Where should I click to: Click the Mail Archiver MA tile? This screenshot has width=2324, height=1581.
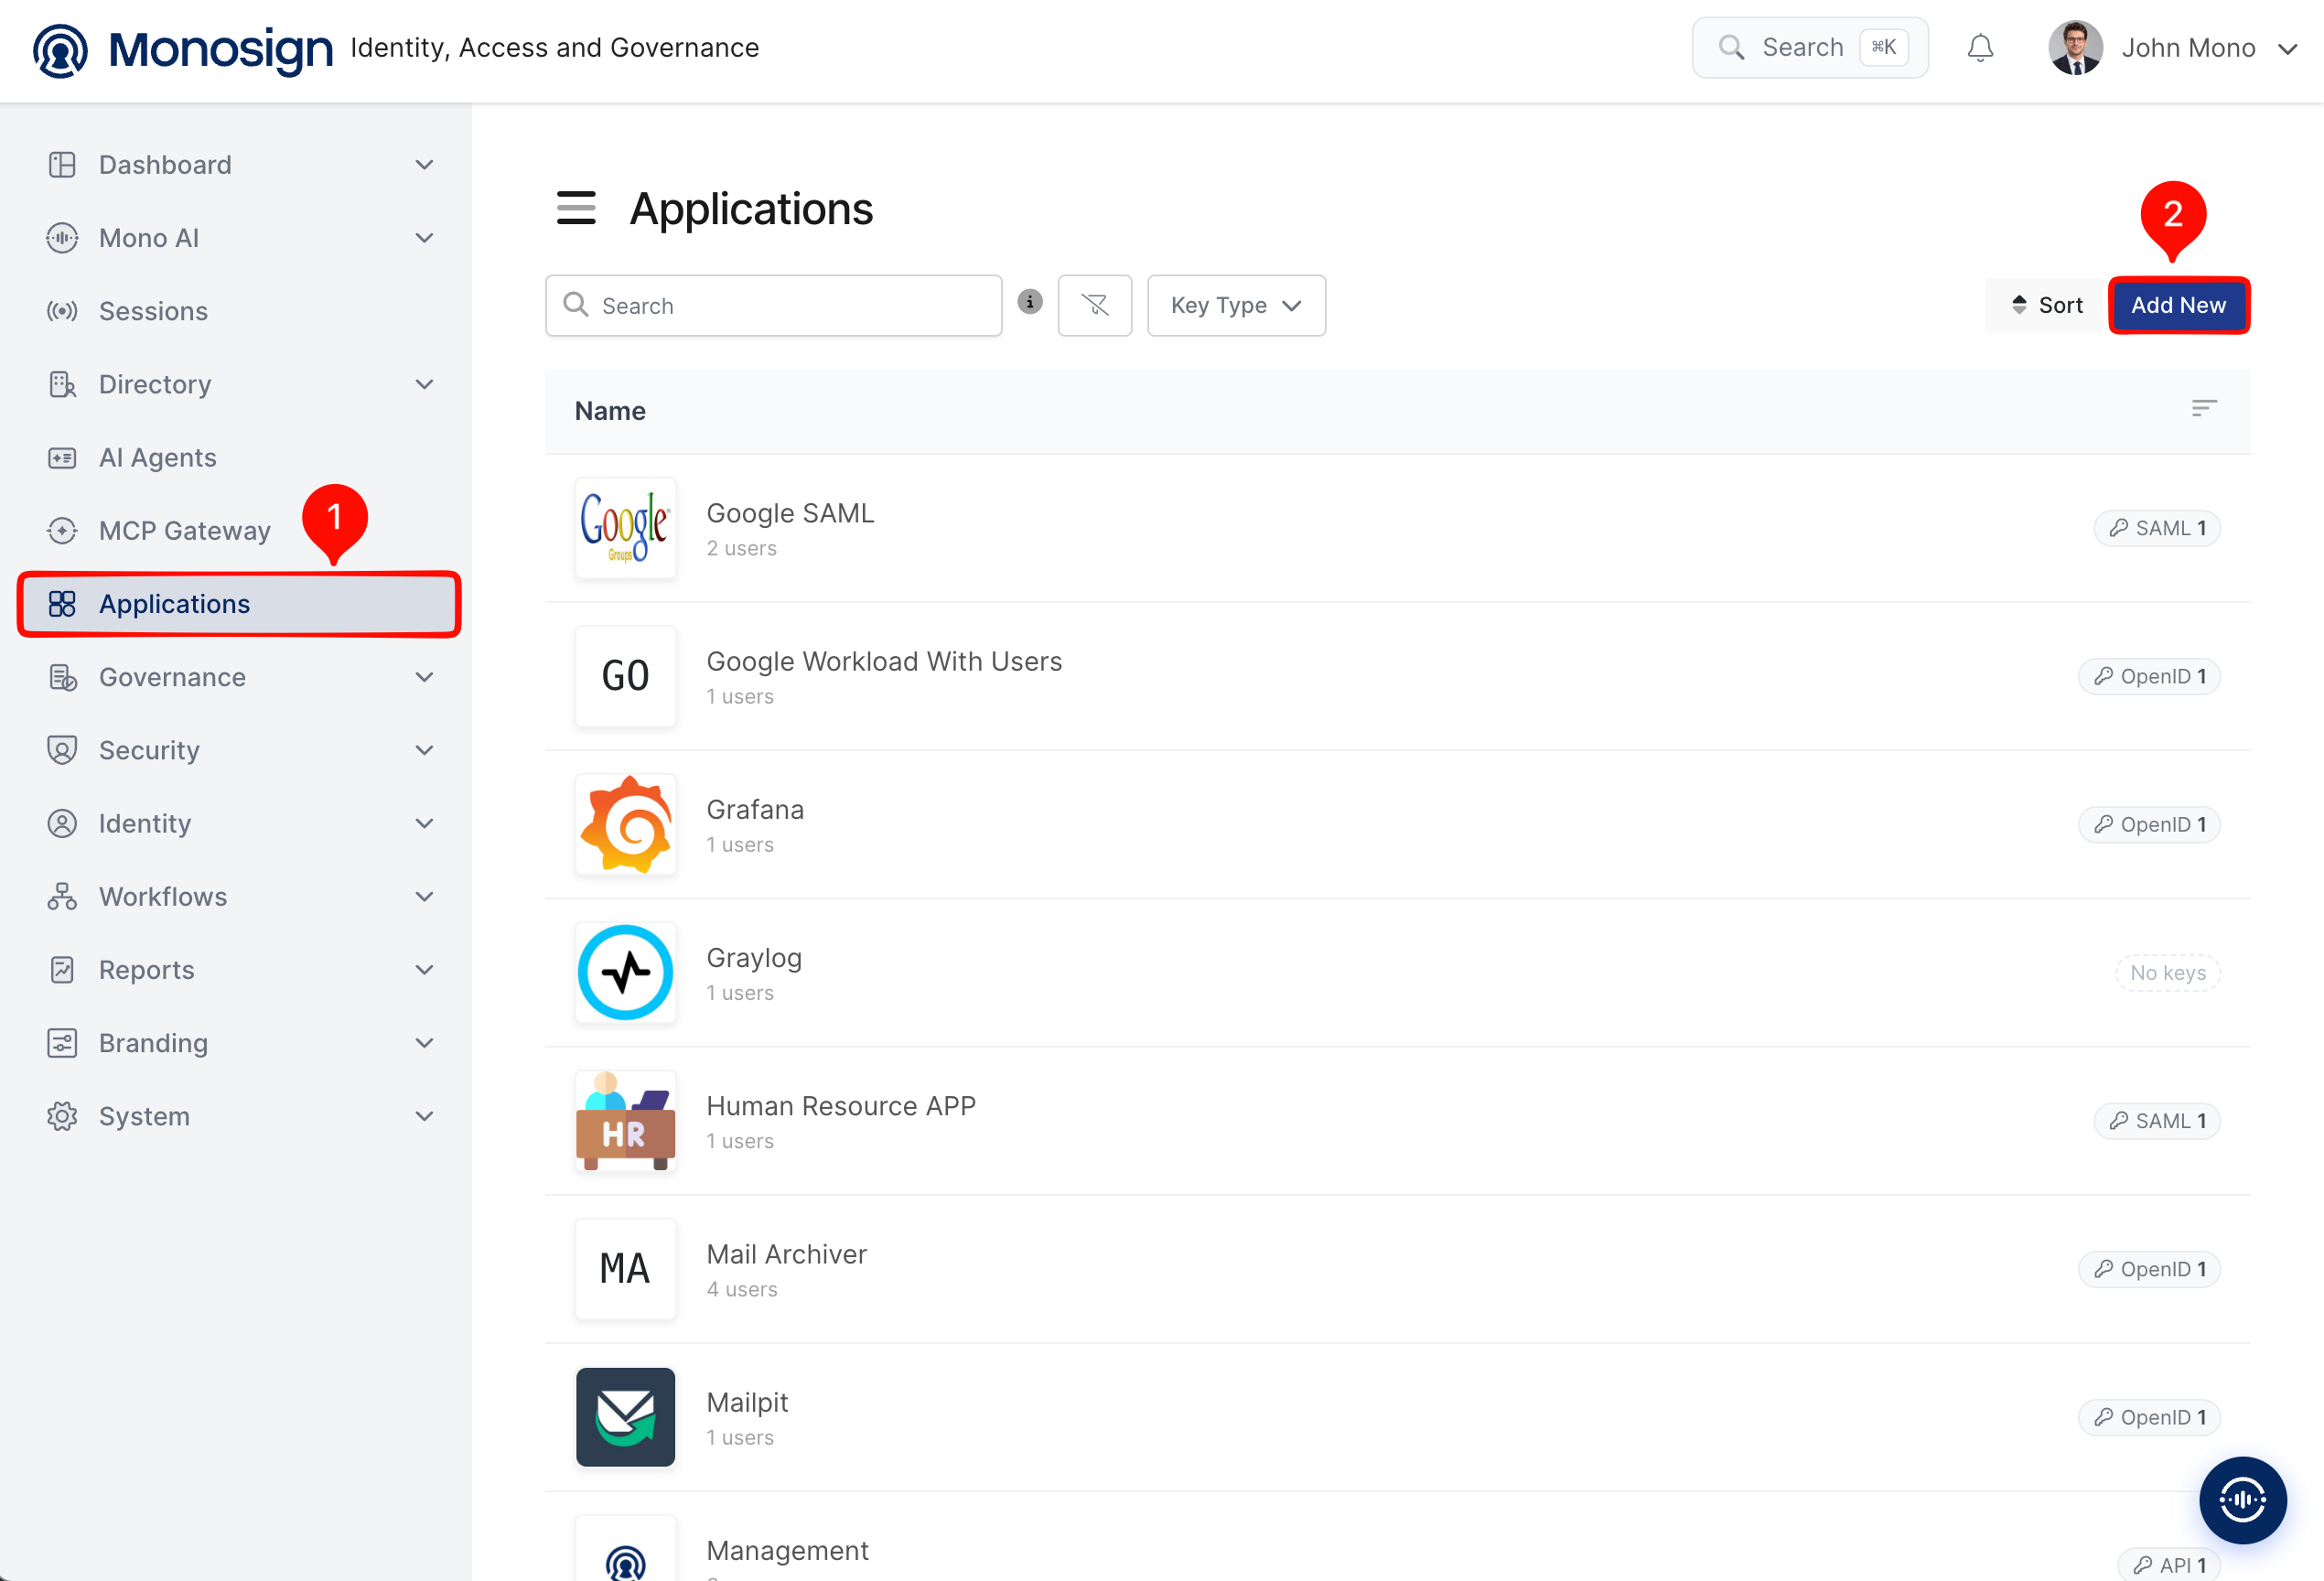(625, 1269)
